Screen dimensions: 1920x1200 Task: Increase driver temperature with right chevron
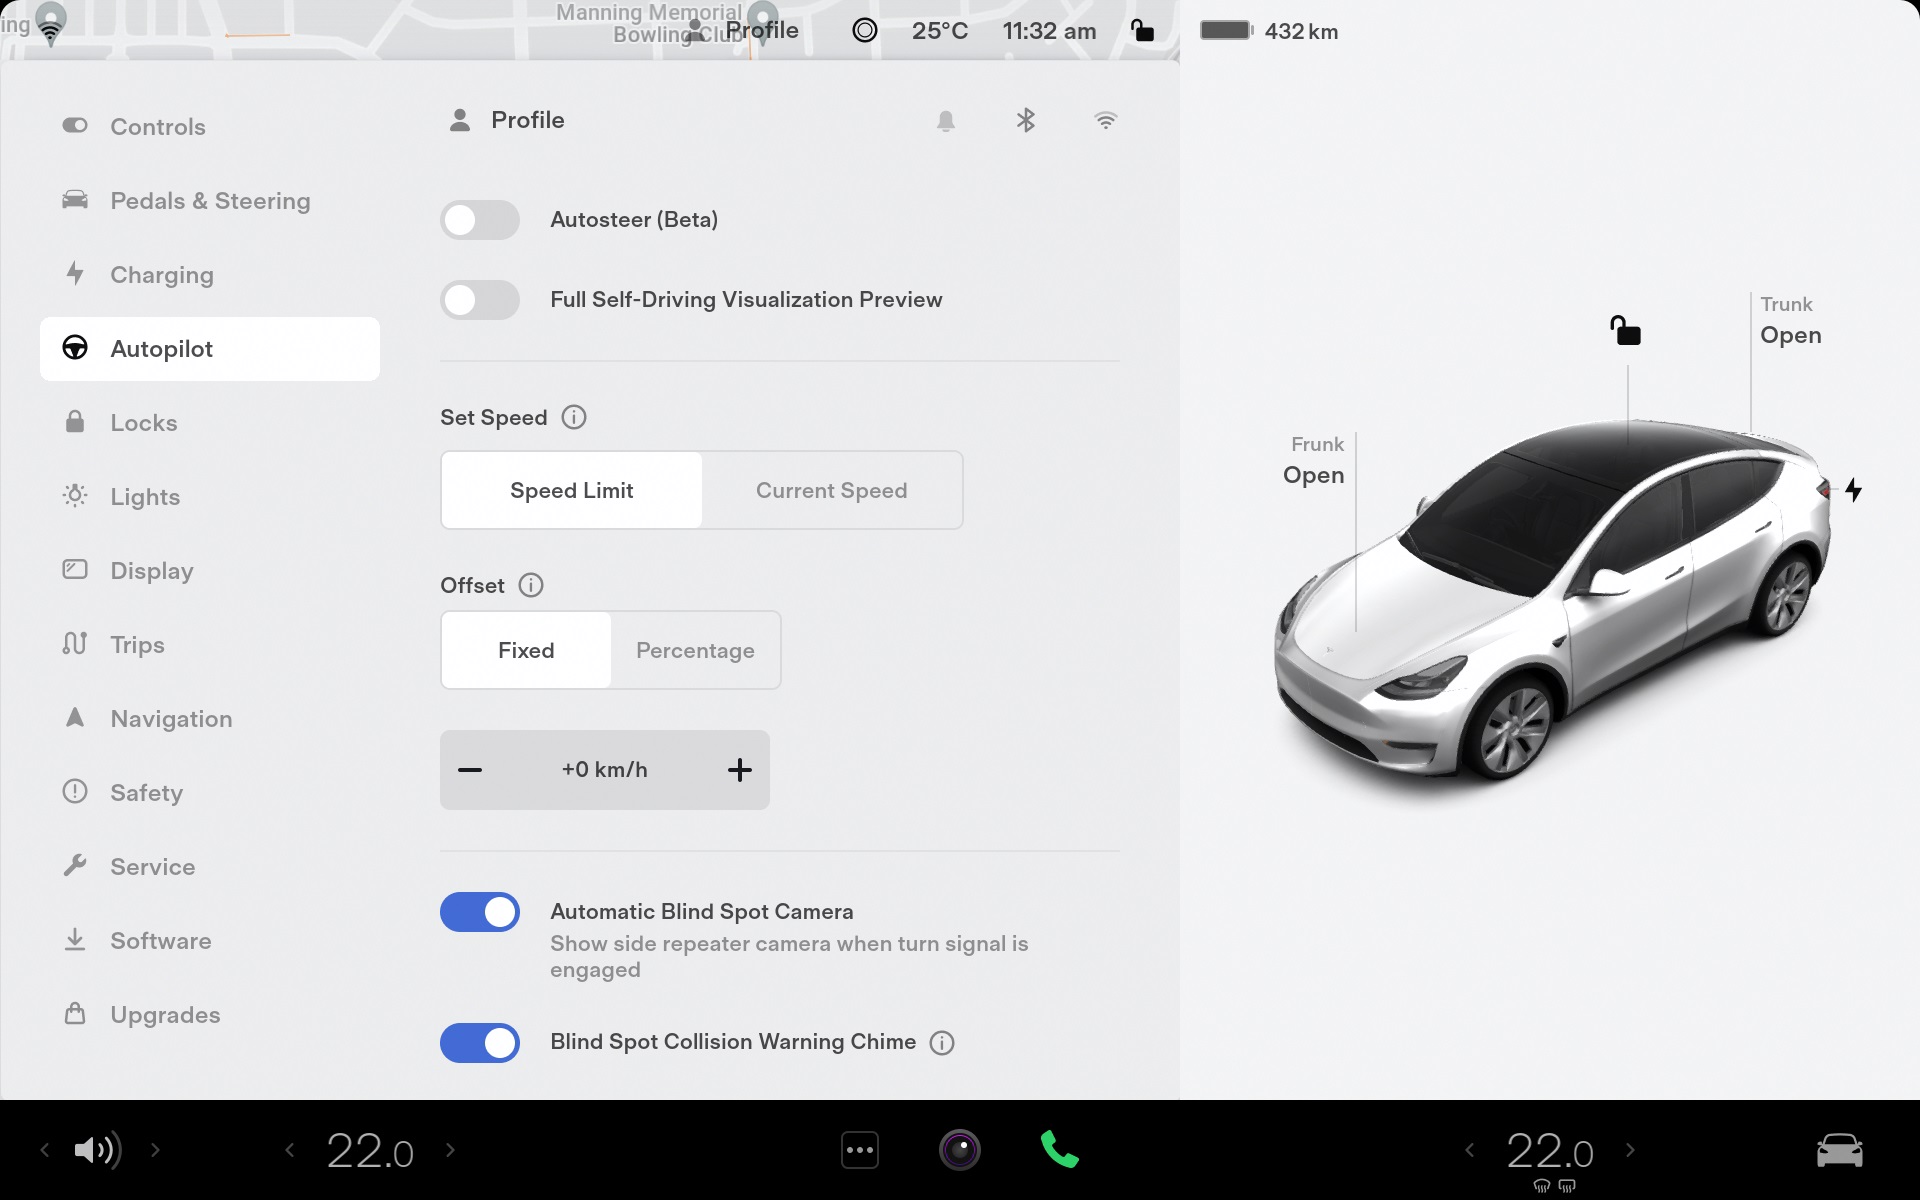(450, 1150)
